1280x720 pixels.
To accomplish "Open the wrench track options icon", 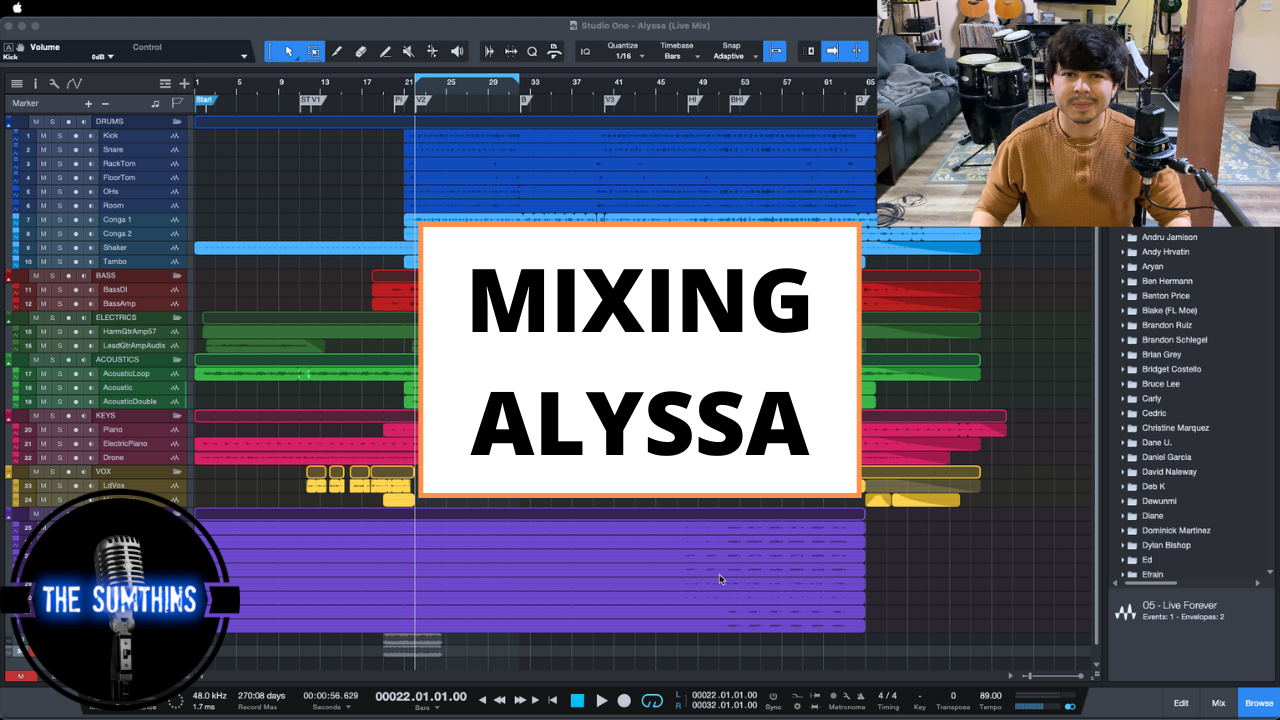I will 54,84.
